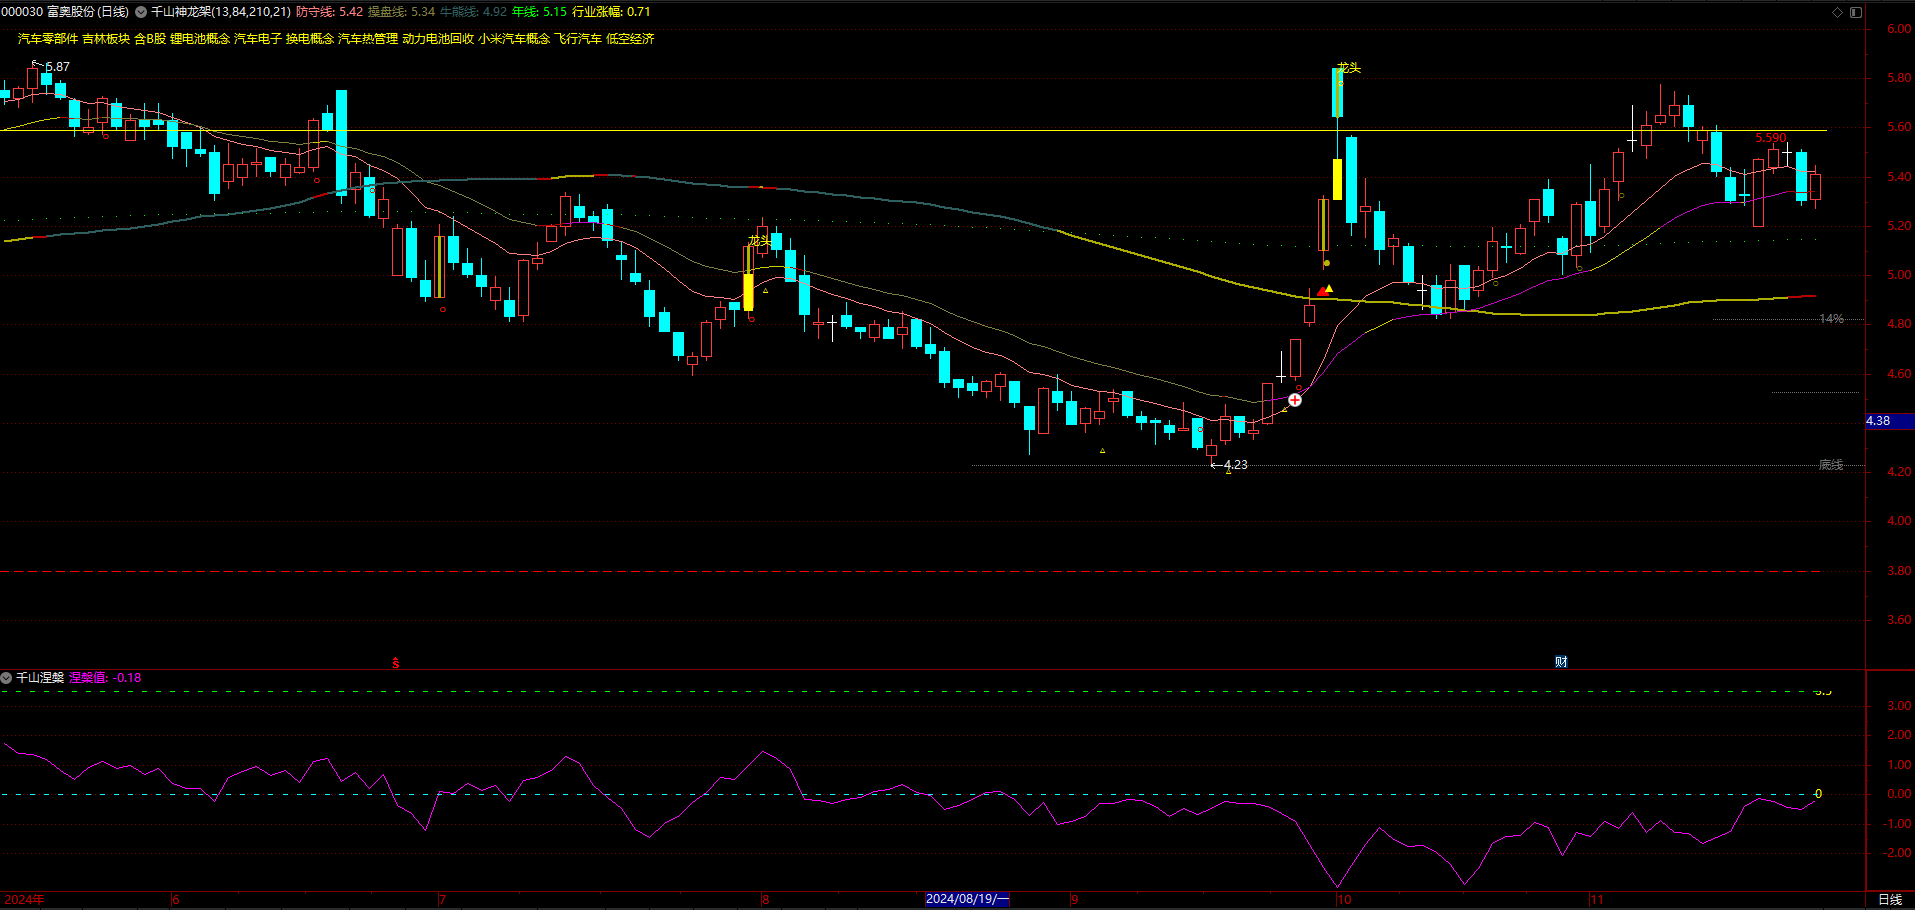
Task: Open the 低空经济 concept tag
Action: tap(631, 39)
